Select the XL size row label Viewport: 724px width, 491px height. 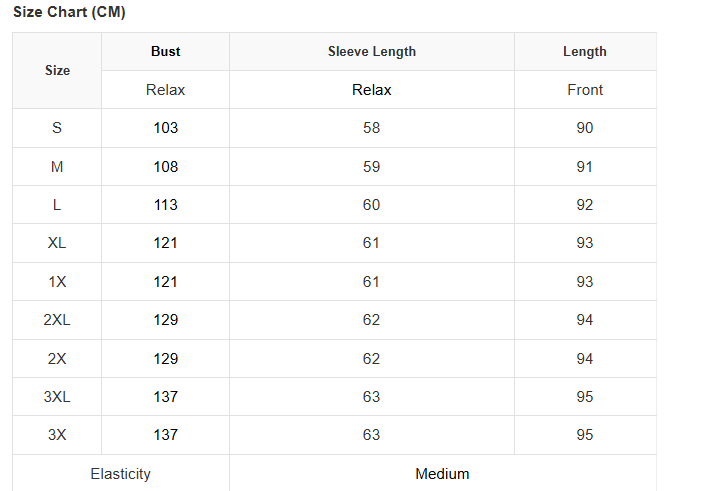click(57, 243)
